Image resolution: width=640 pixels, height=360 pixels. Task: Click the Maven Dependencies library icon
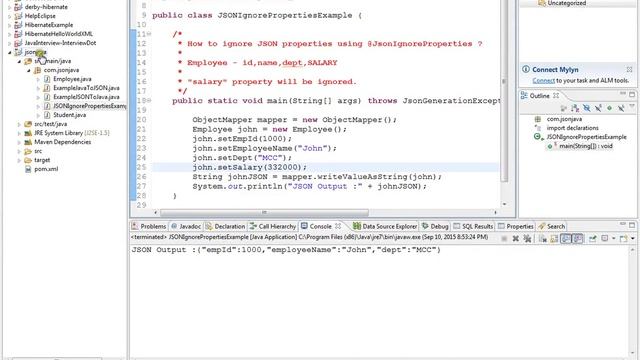coord(28,142)
